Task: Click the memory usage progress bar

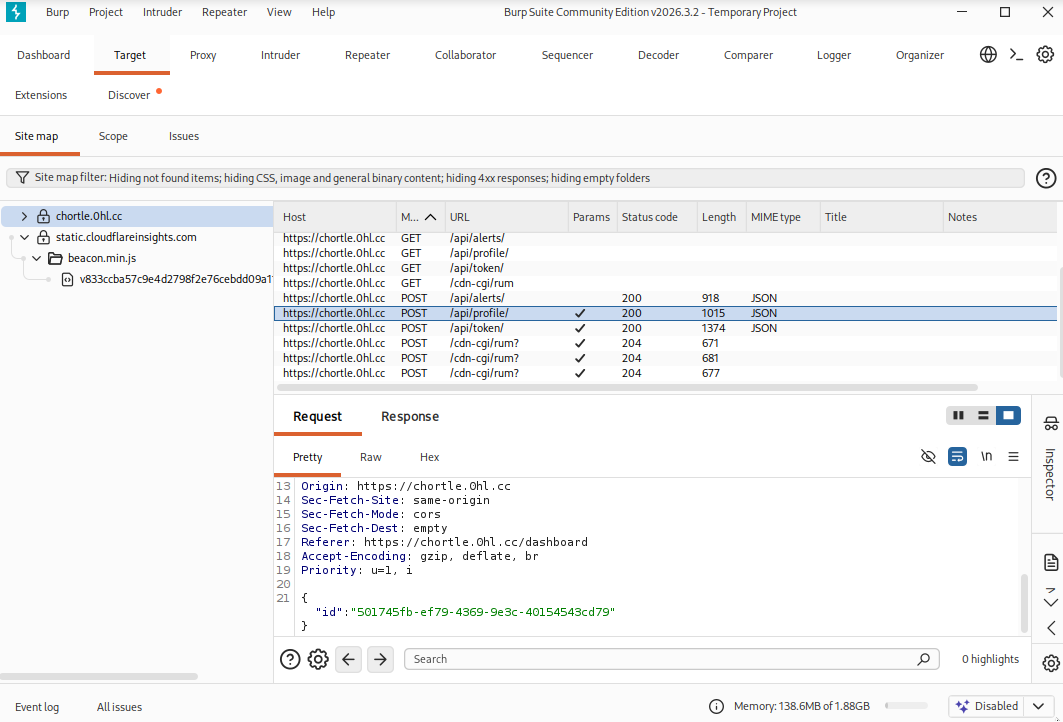Action: (x=906, y=706)
